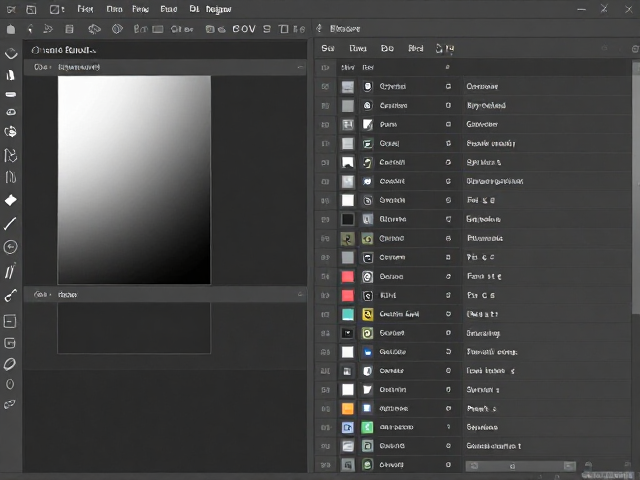The image size is (640, 480).
Task: Select the solid diamond tool in left toolbar
Action: click(11, 200)
